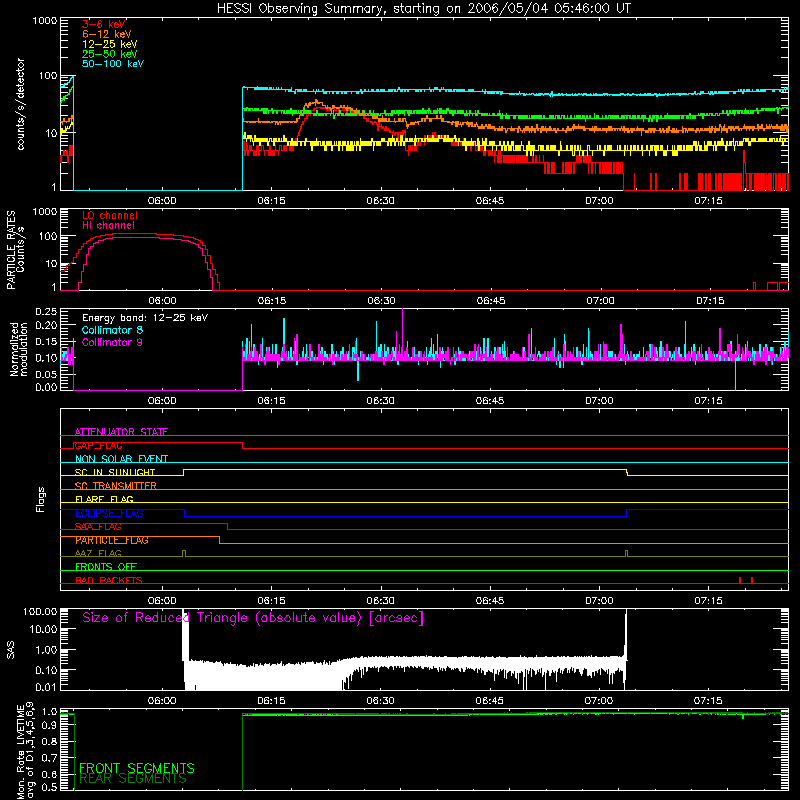The height and width of the screenshot is (800, 800).
Task: Click the SC_IN_SUNLIGHT flag label
Action: (x=115, y=472)
